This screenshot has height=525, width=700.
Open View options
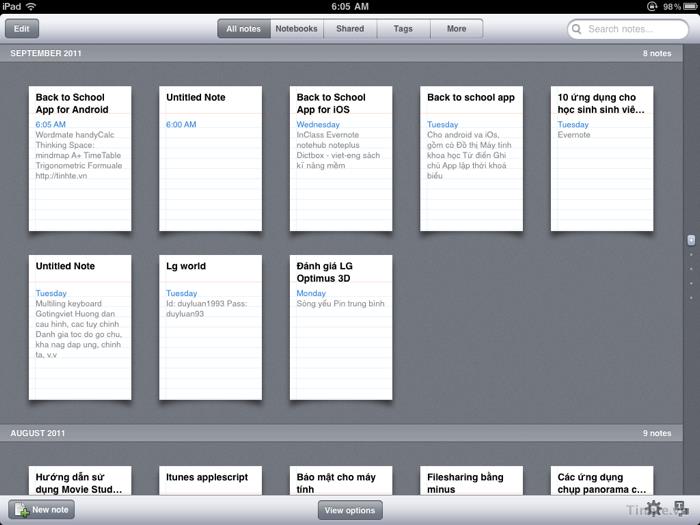point(350,510)
